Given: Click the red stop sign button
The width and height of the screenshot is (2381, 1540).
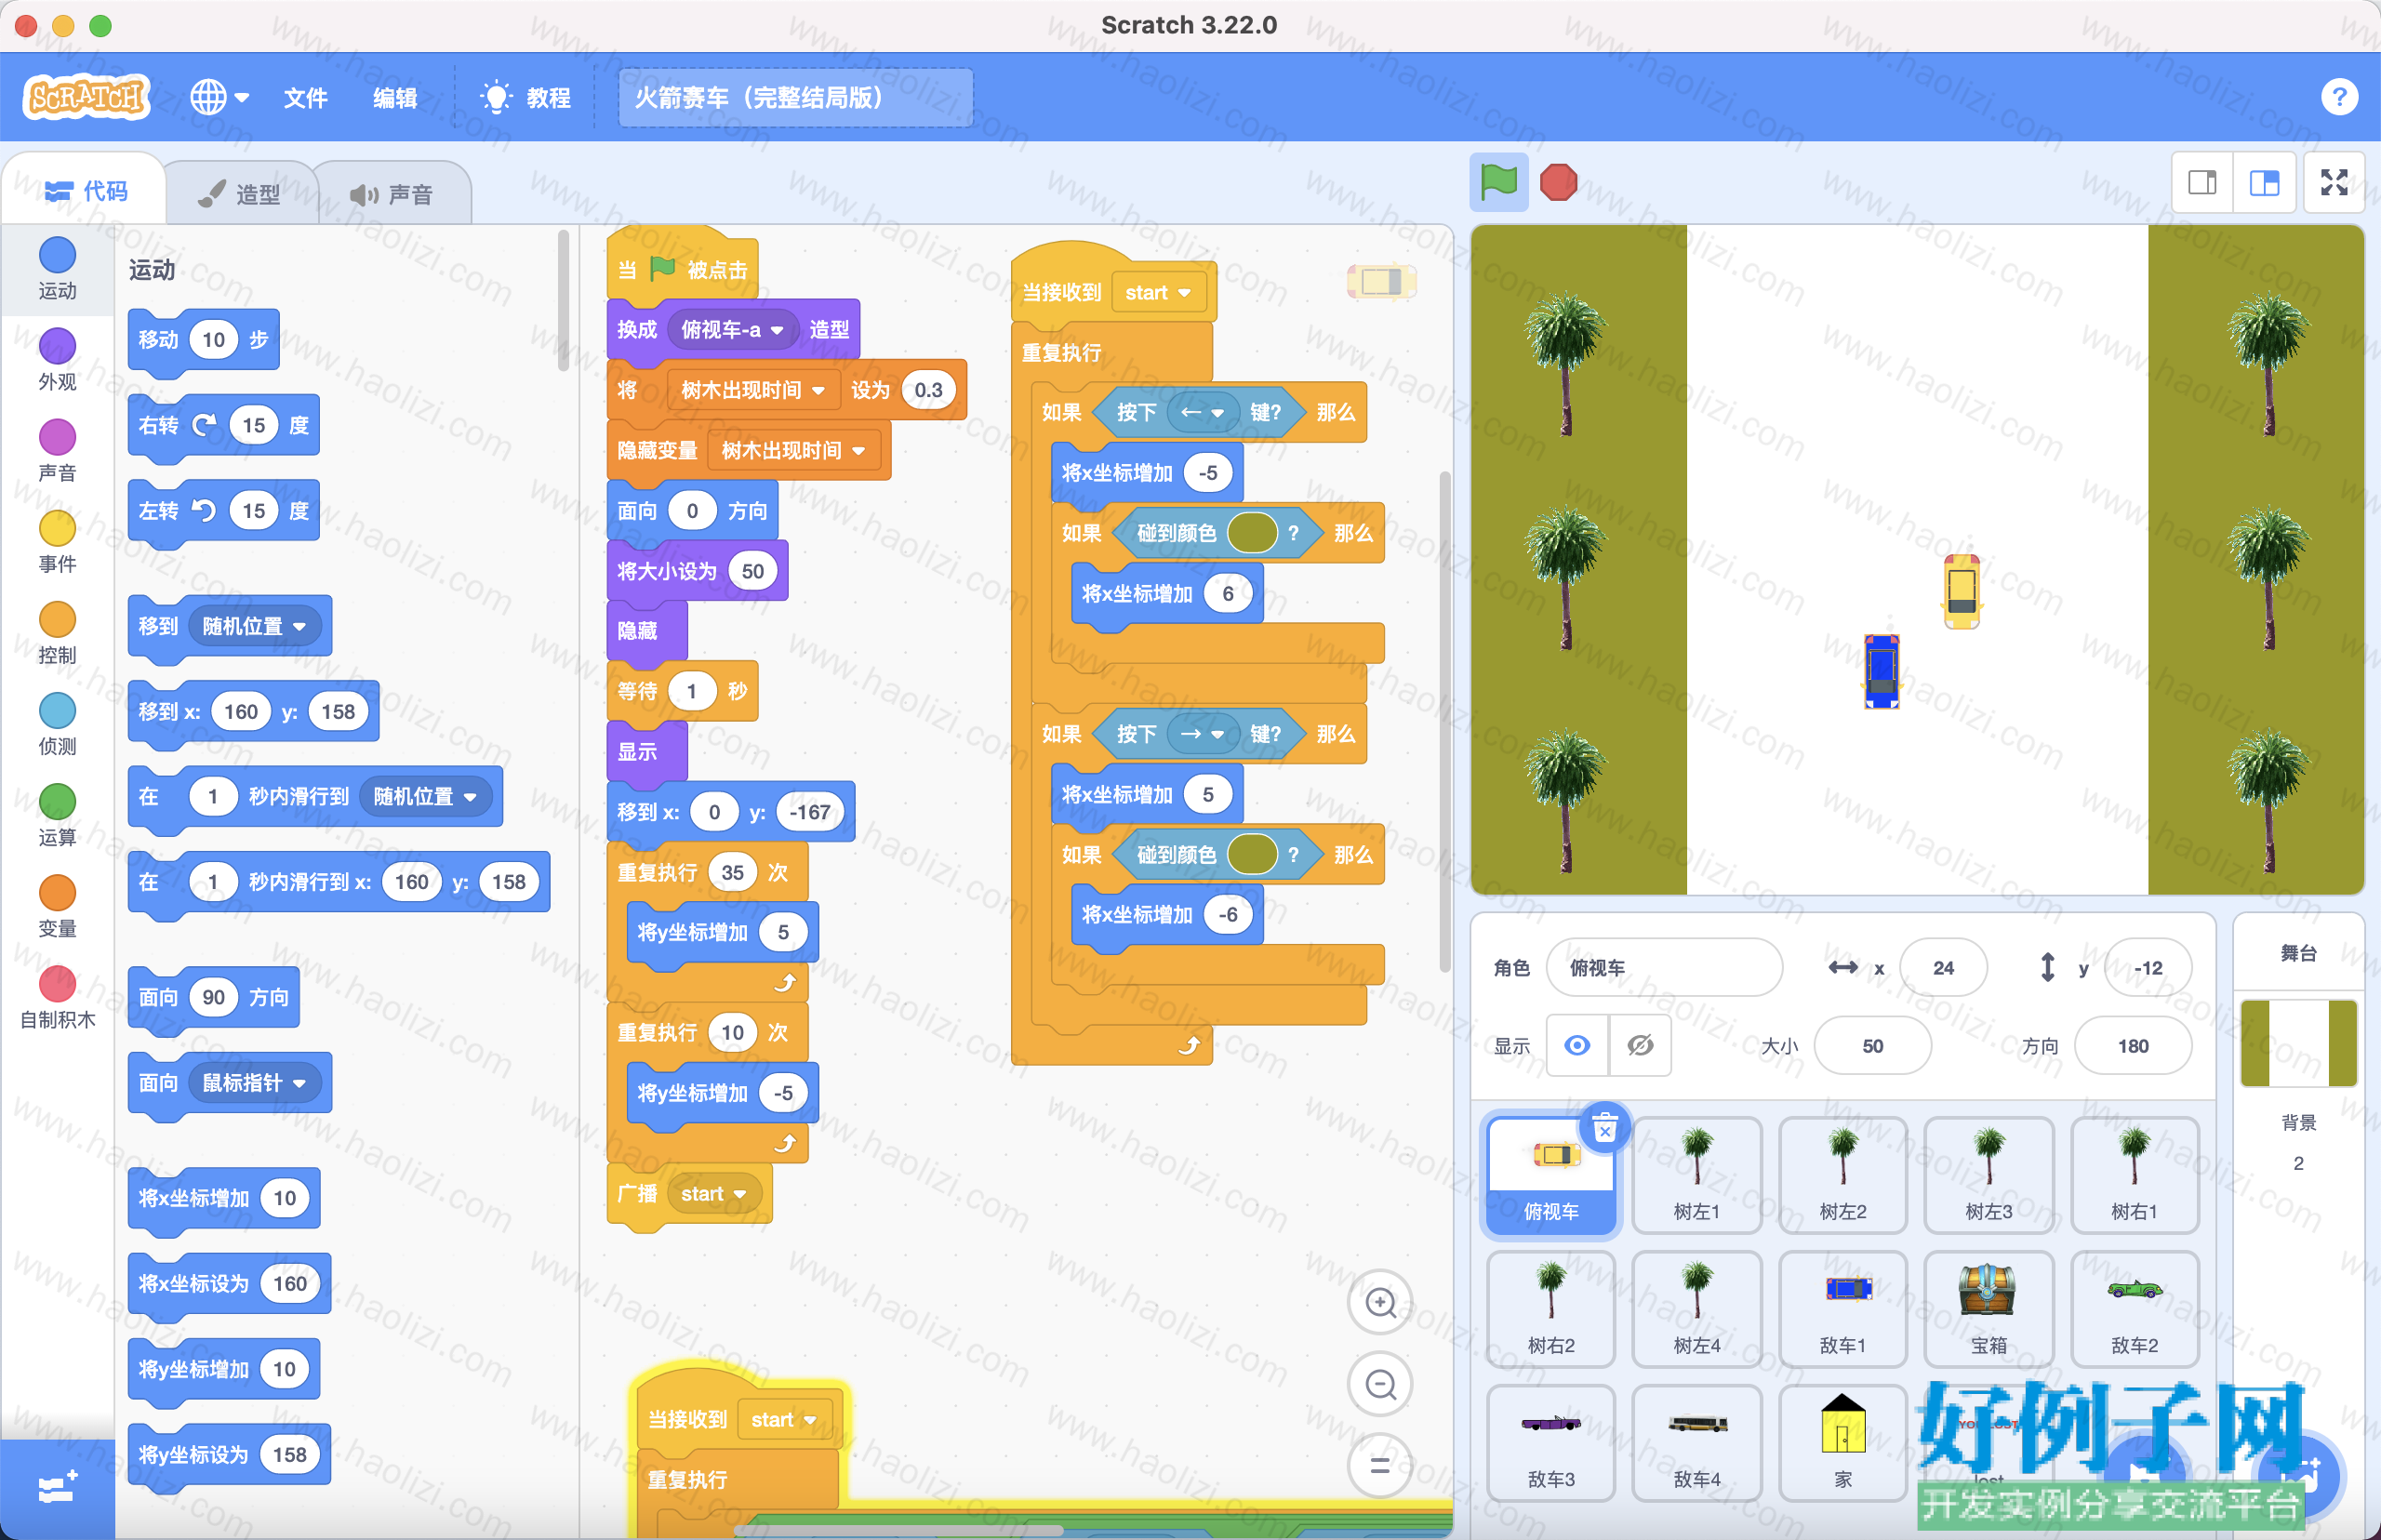Looking at the screenshot, I should coord(1558,182).
